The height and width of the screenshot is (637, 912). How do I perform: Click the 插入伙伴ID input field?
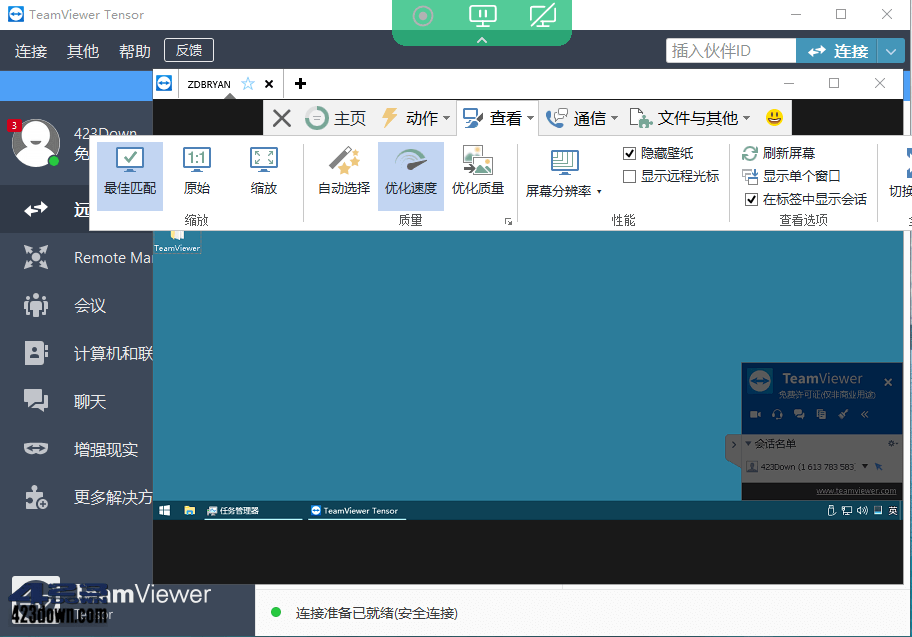pyautogui.click(x=731, y=50)
